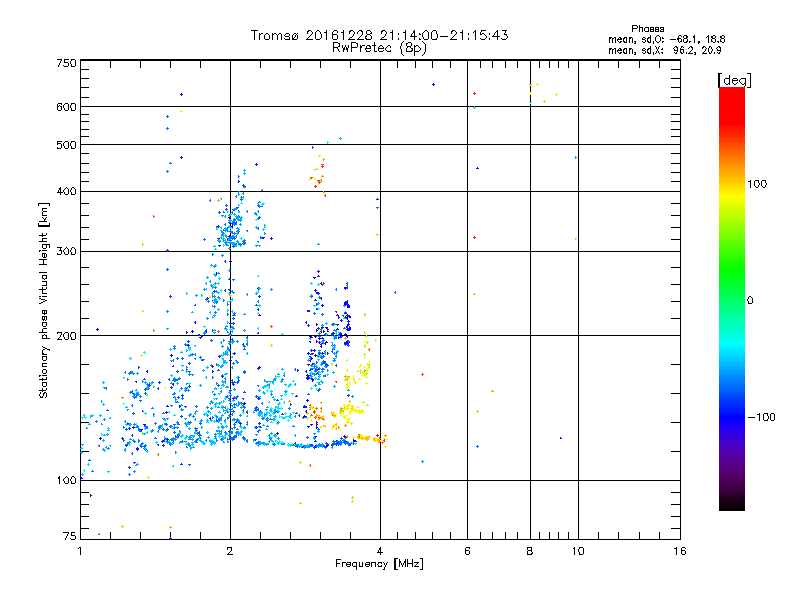This screenshot has height=600, width=800.
Task: Click the 'Frequency [MHz]' axis label
Action: [x=379, y=564]
